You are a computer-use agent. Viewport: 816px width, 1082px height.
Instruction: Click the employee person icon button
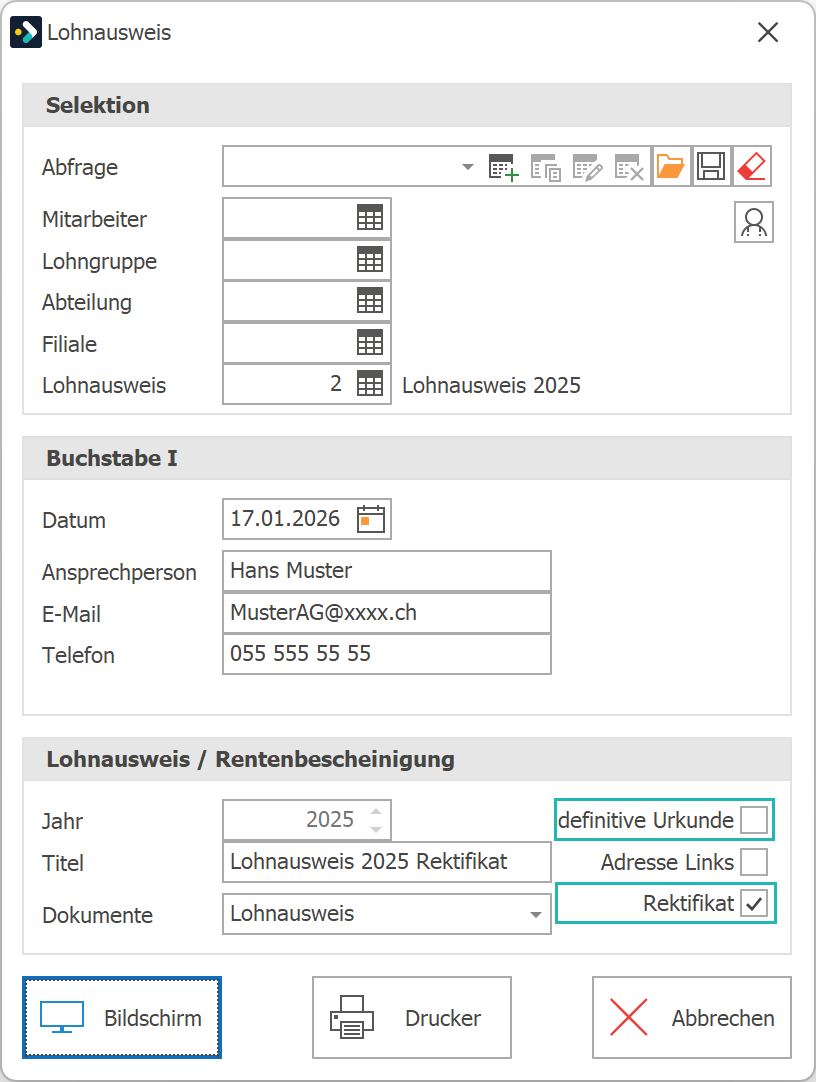tap(754, 222)
